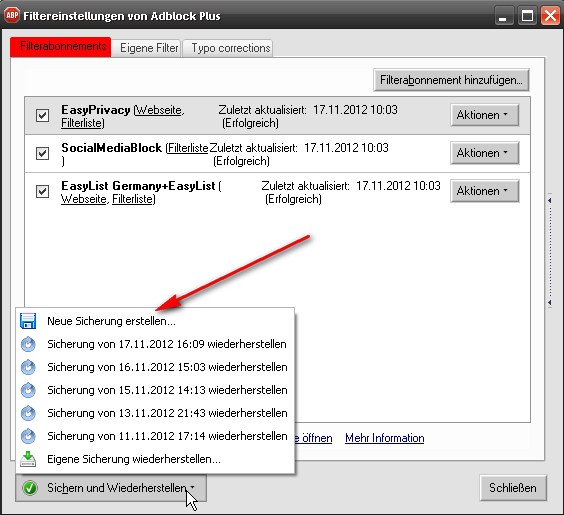The image size is (564, 515).
Task: Click restore icon beside 11.11.2012 17:14 backup
Action: pyautogui.click(x=28, y=436)
